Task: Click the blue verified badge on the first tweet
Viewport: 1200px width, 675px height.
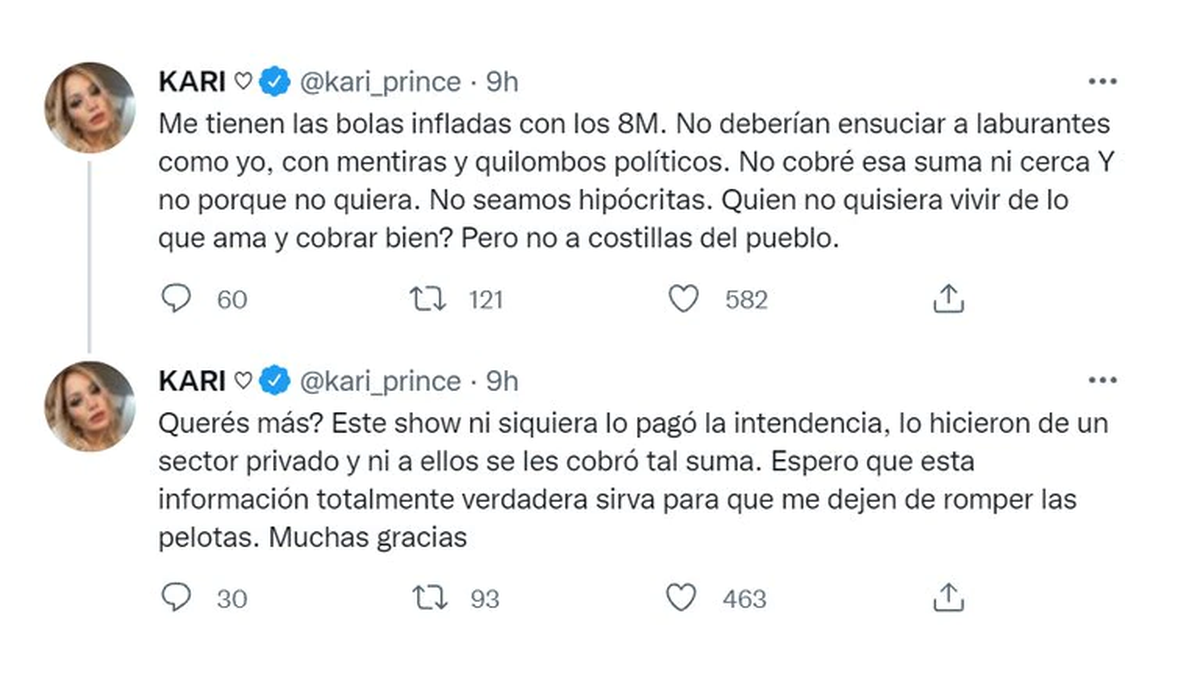Action: pos(272,82)
